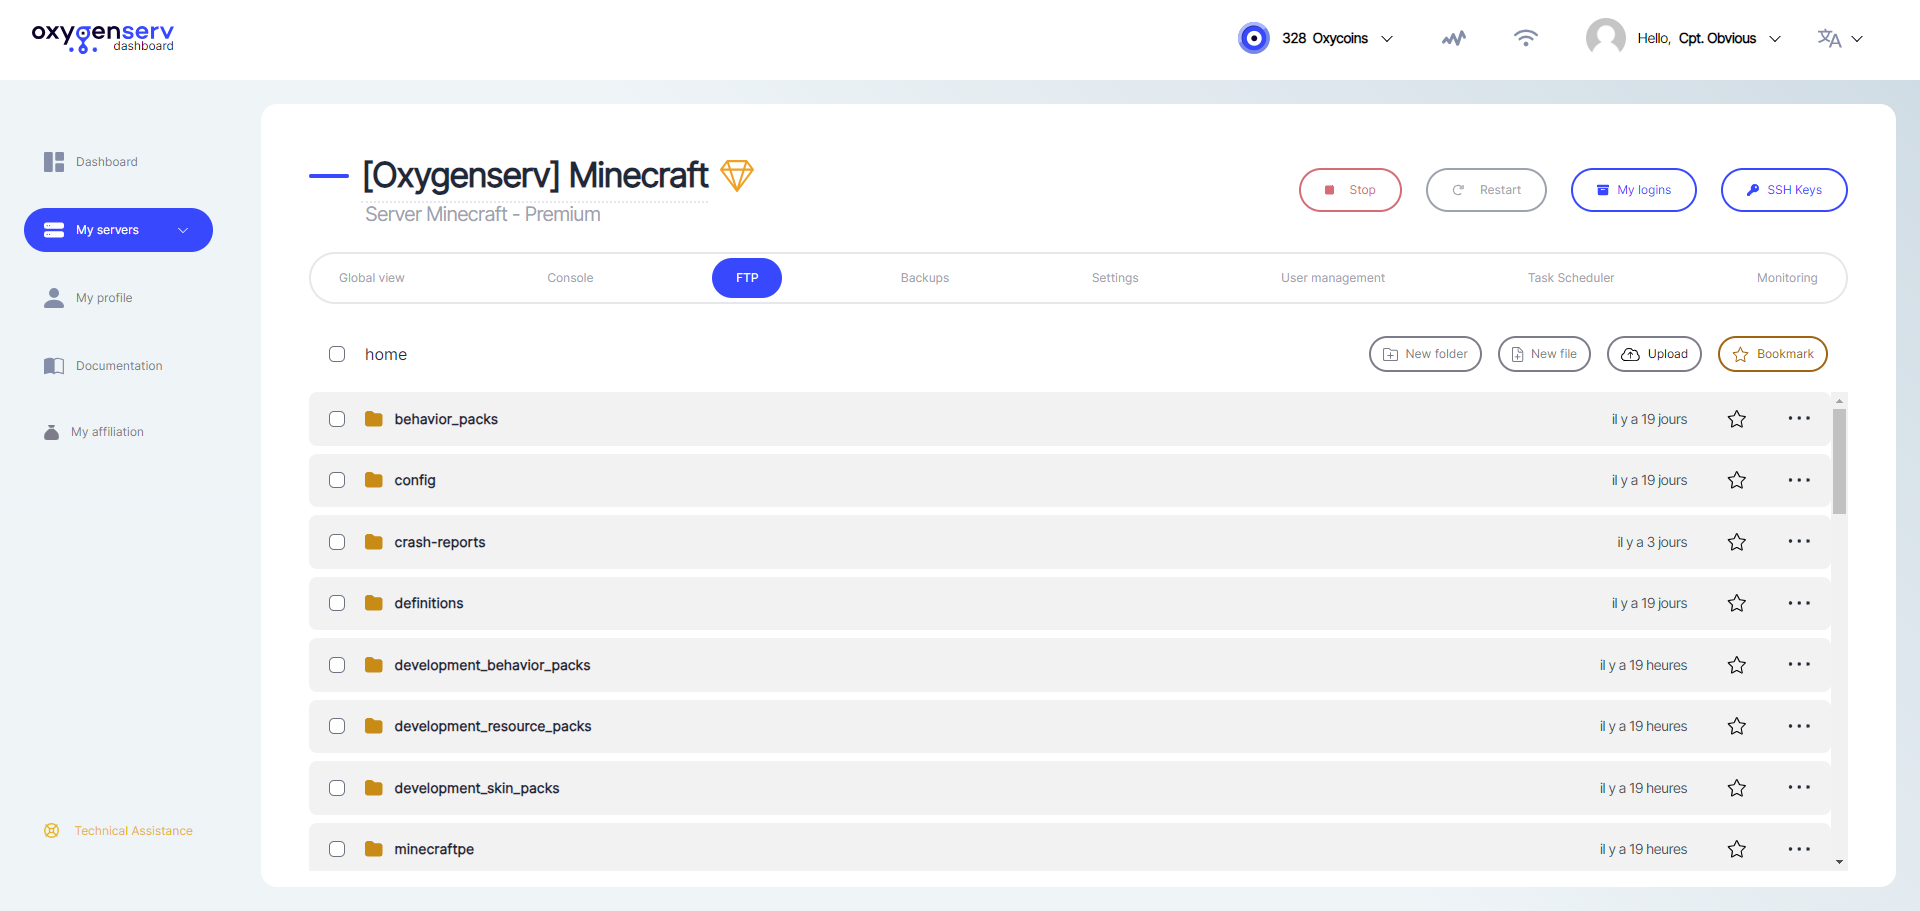This screenshot has height=911, width=1920.
Task: Click the Dashboard grid icon in sidebar
Action: 54,162
